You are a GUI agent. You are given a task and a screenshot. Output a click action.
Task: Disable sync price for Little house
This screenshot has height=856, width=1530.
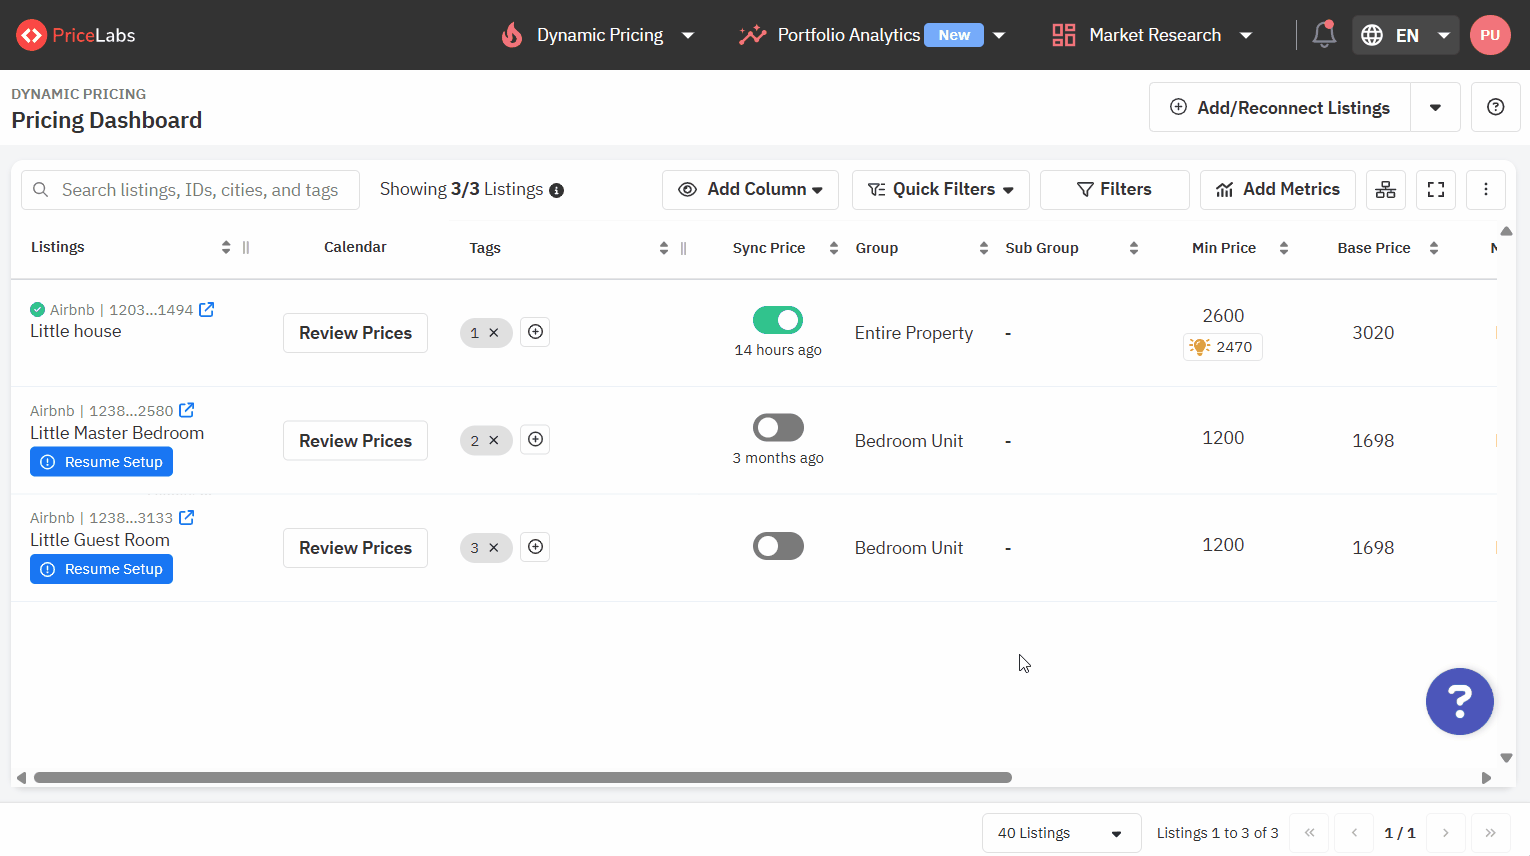[x=778, y=320]
